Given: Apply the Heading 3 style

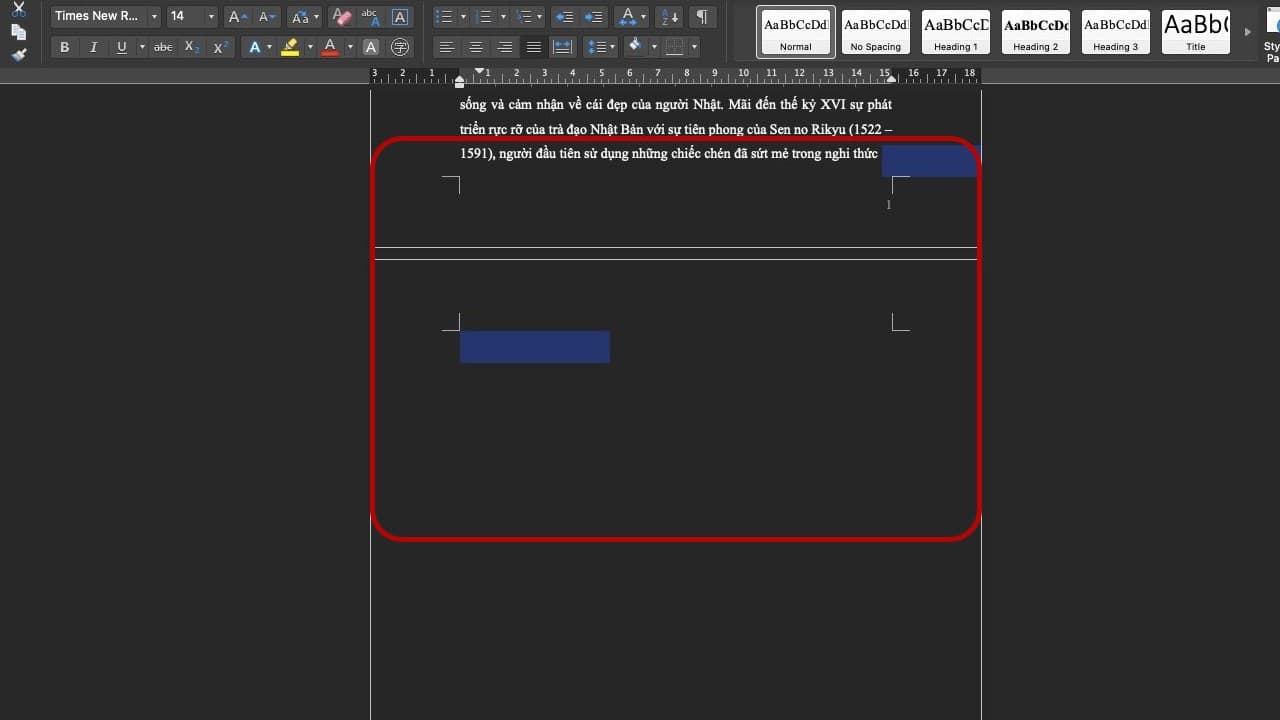Looking at the screenshot, I should coord(1116,32).
